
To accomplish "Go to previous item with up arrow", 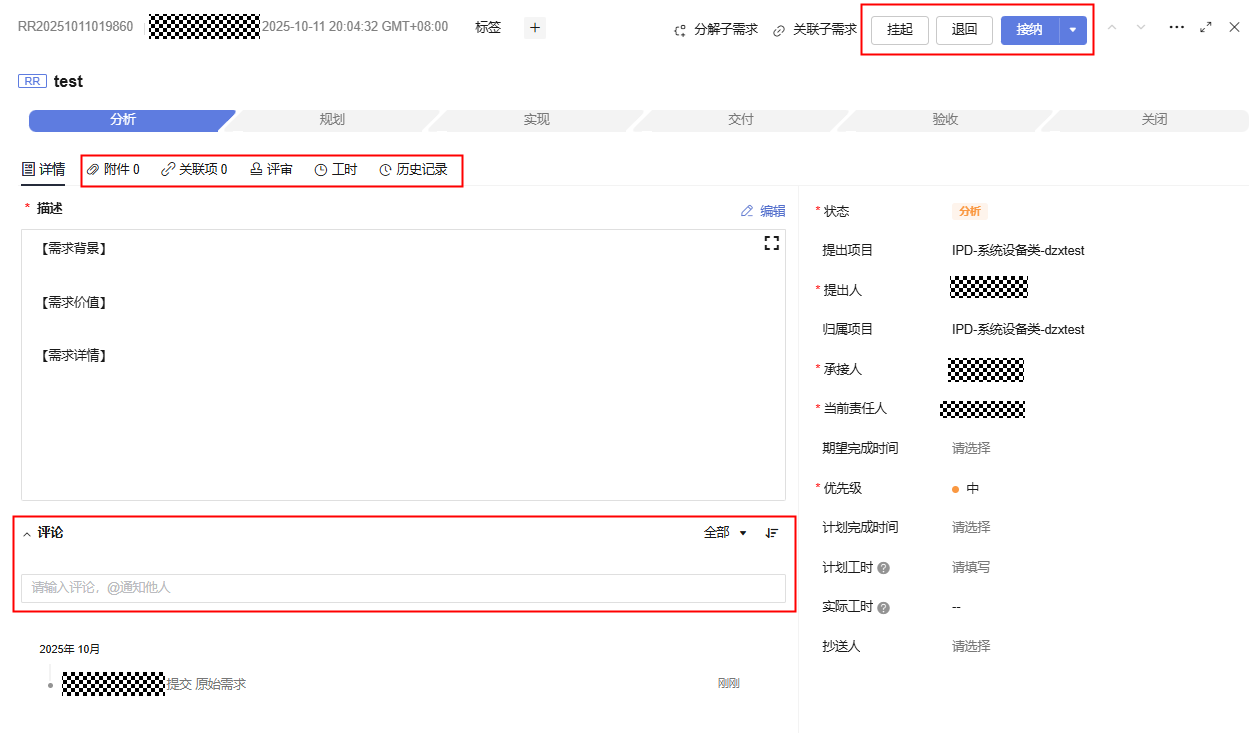I will click(x=1112, y=28).
